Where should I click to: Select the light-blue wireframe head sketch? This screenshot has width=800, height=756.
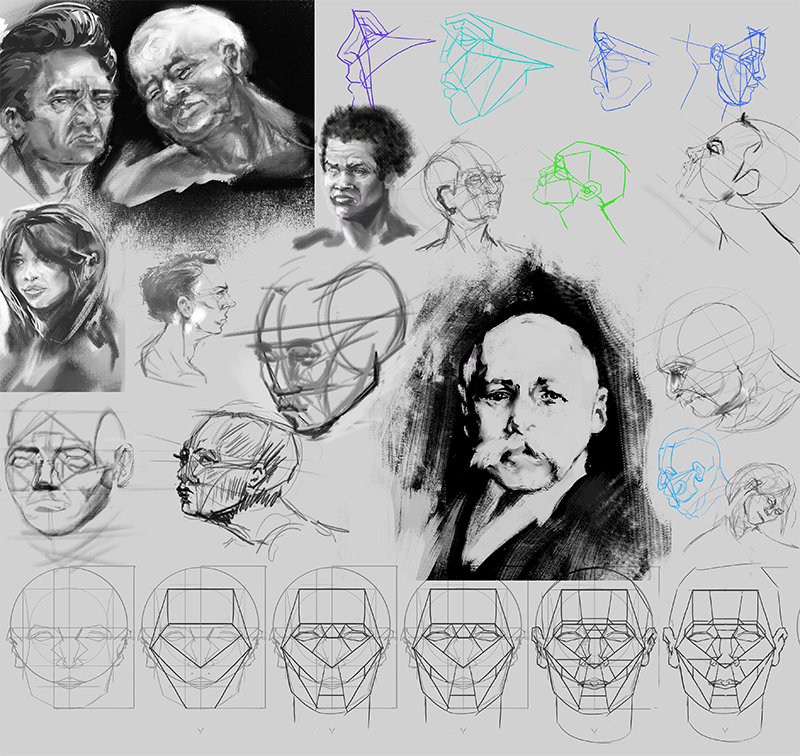click(691, 472)
